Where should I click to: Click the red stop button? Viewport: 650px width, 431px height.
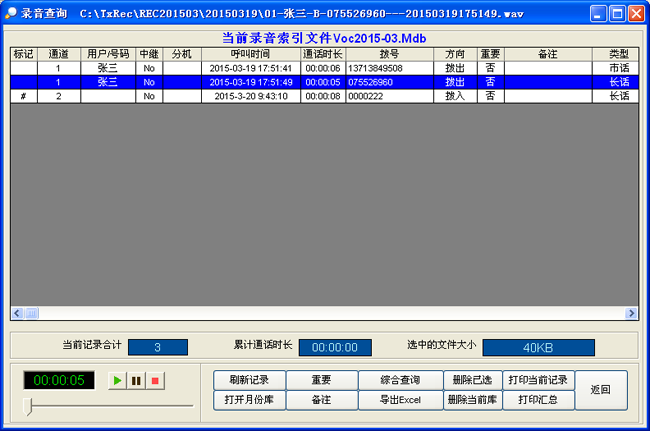click(154, 381)
